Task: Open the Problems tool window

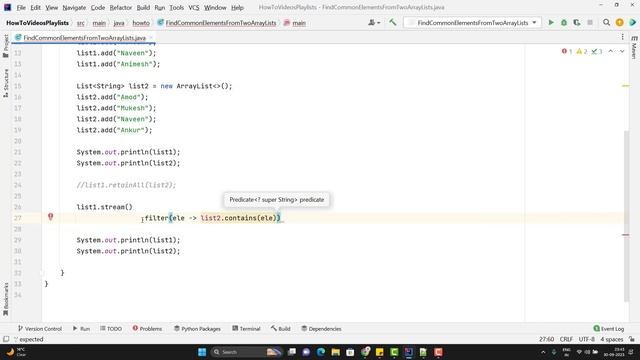Action: pos(147,329)
